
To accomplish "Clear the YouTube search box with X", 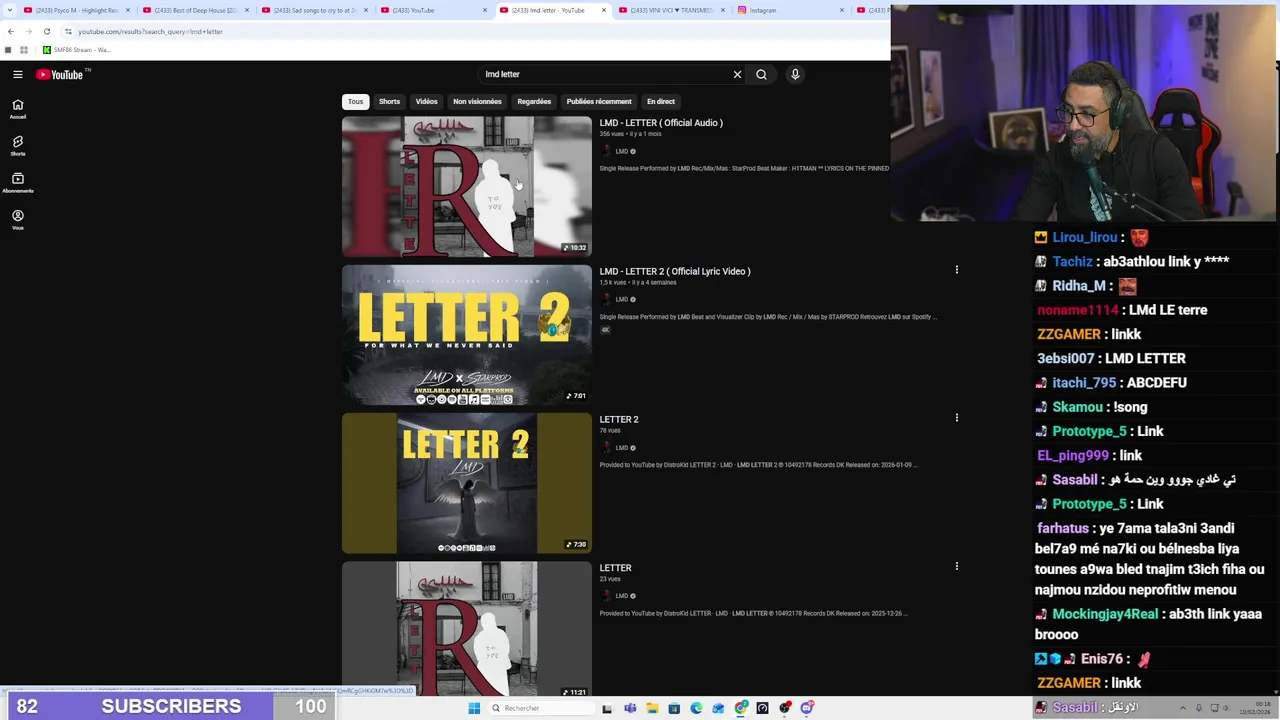I will click(737, 74).
